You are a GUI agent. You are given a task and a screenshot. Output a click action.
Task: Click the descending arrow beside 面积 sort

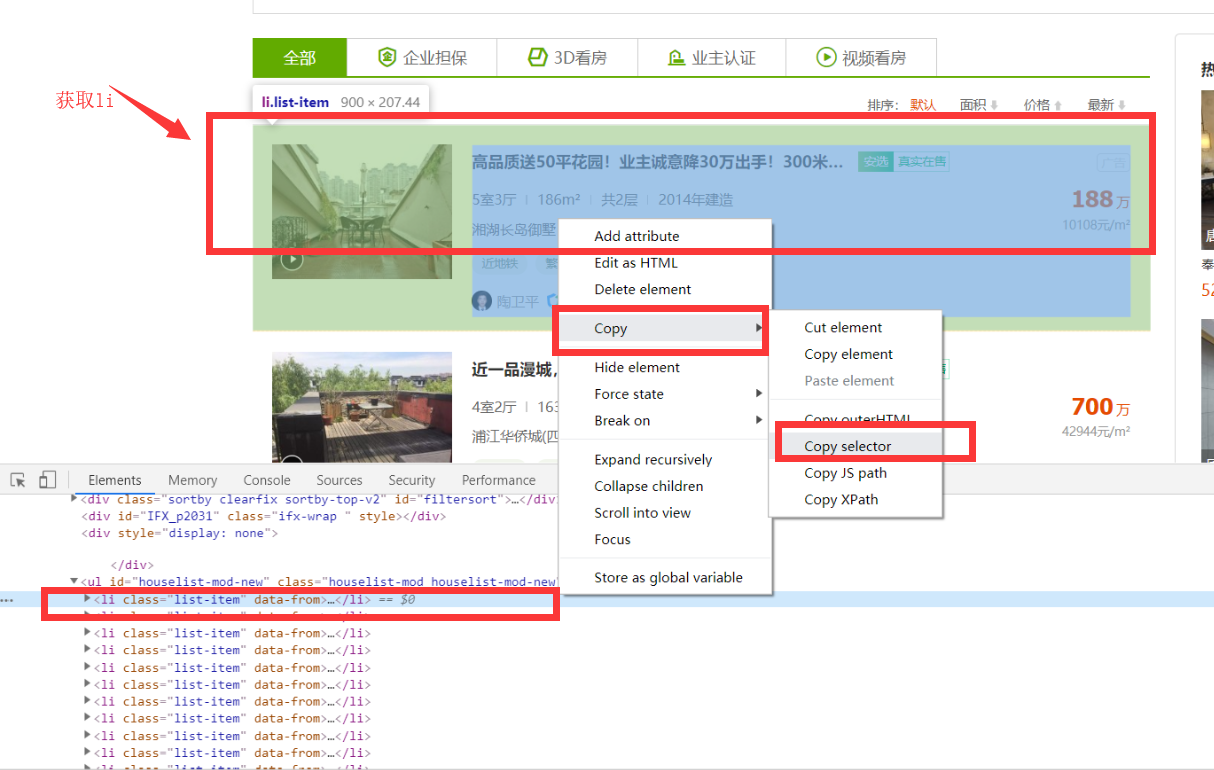(x=994, y=103)
